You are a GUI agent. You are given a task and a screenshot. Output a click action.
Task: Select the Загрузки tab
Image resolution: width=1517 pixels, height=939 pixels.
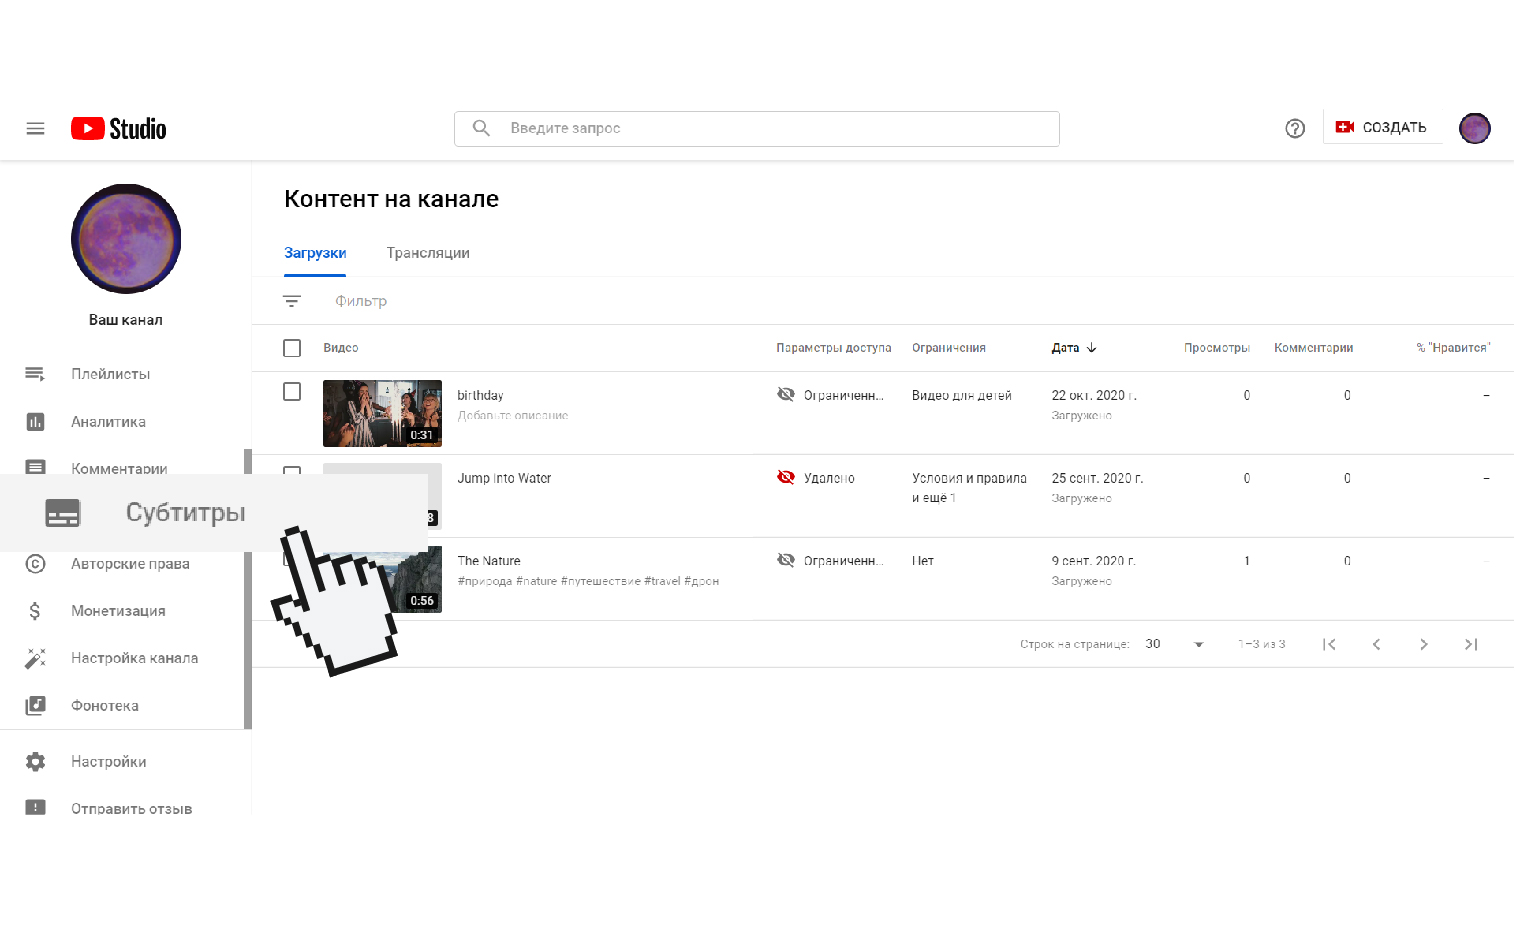pos(315,253)
